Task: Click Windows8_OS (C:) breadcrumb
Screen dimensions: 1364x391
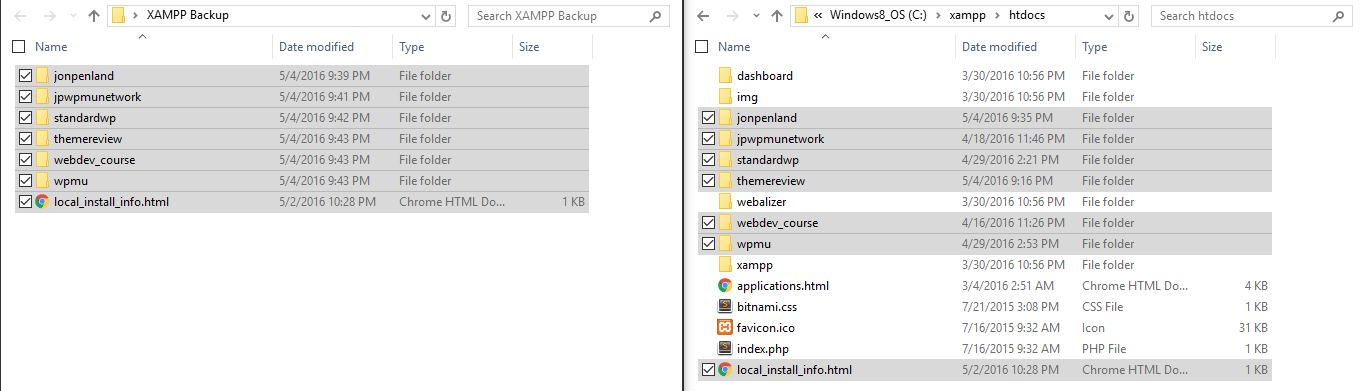Action: [x=878, y=16]
